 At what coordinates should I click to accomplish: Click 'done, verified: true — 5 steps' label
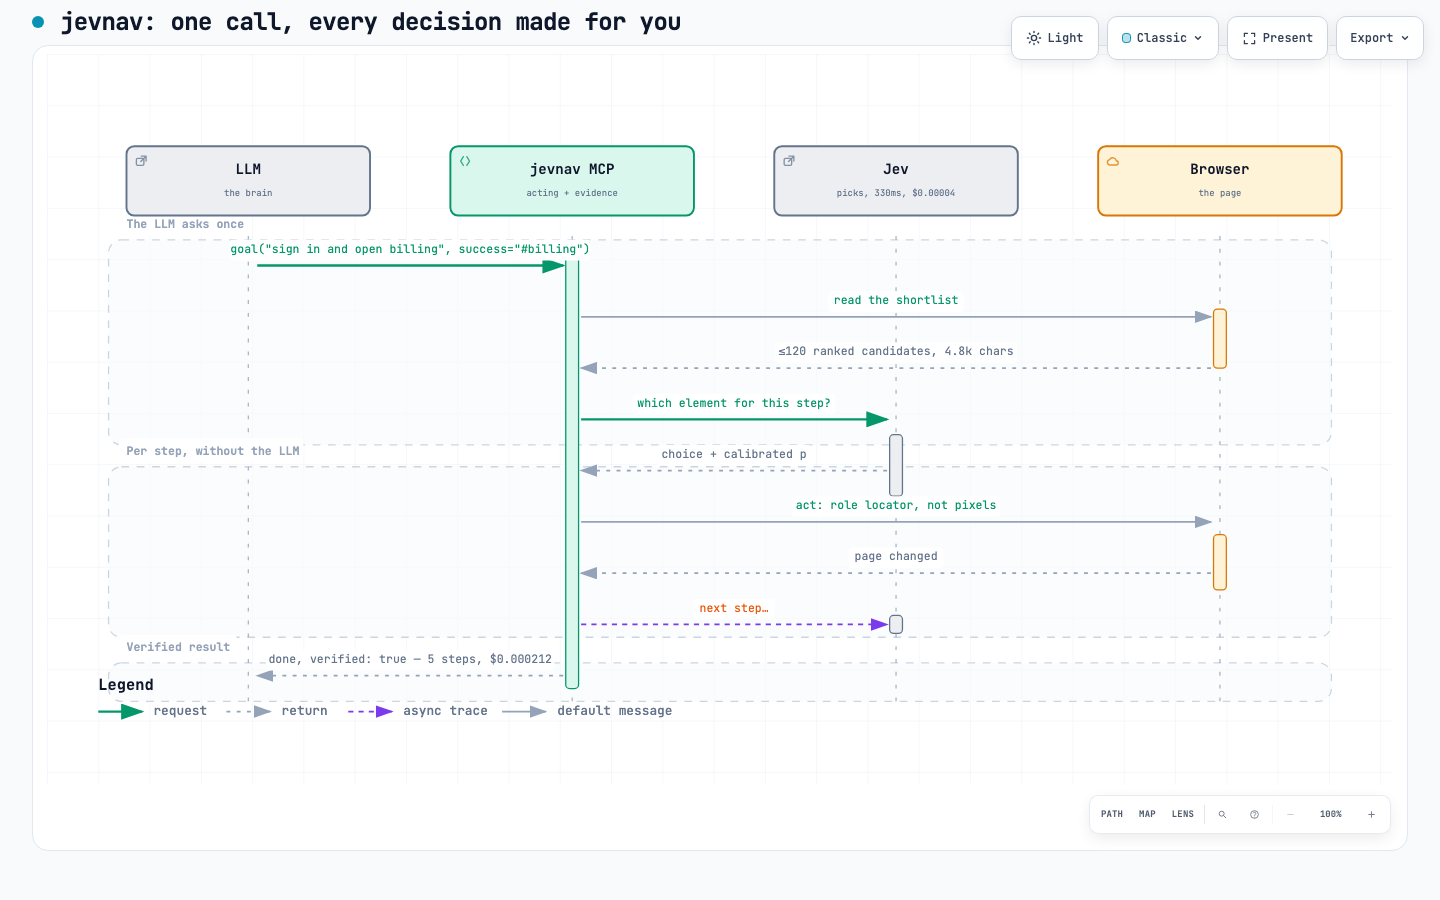point(410,659)
